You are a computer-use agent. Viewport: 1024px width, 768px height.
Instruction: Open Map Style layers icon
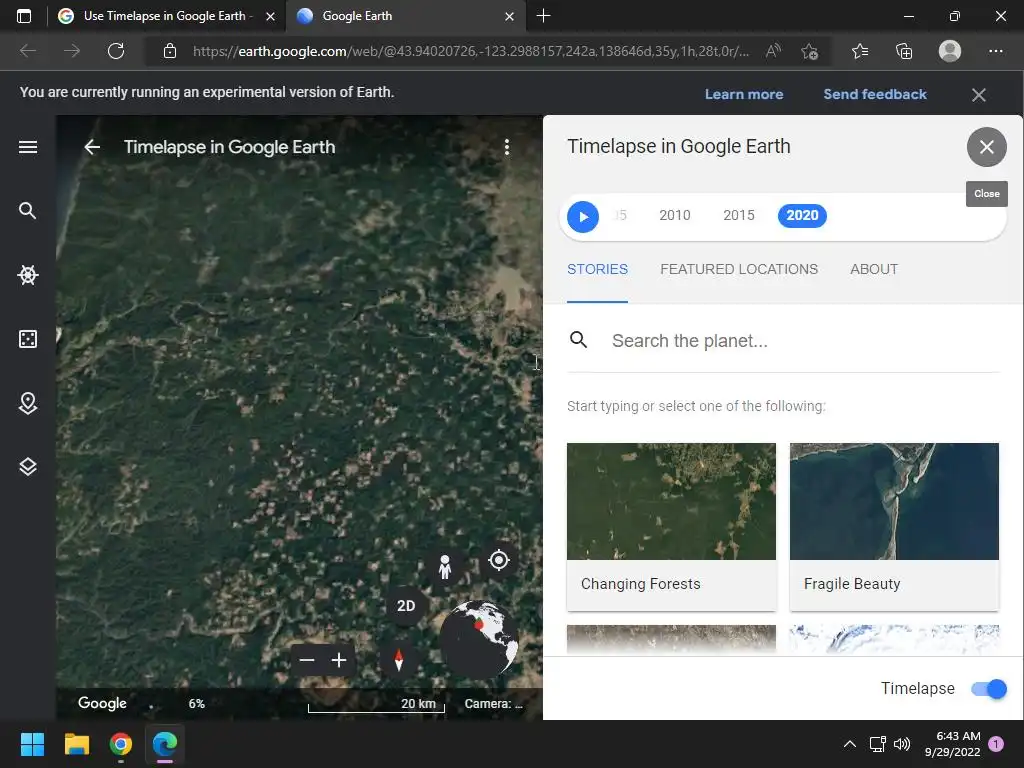click(27, 466)
